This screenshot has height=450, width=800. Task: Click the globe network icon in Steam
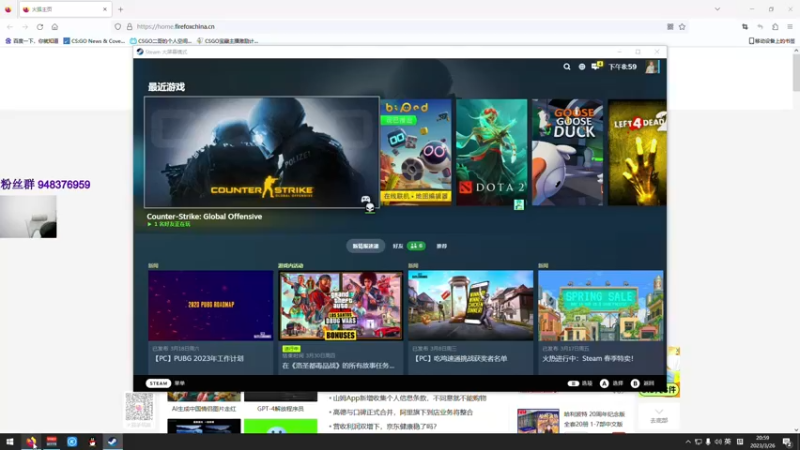coord(582,67)
